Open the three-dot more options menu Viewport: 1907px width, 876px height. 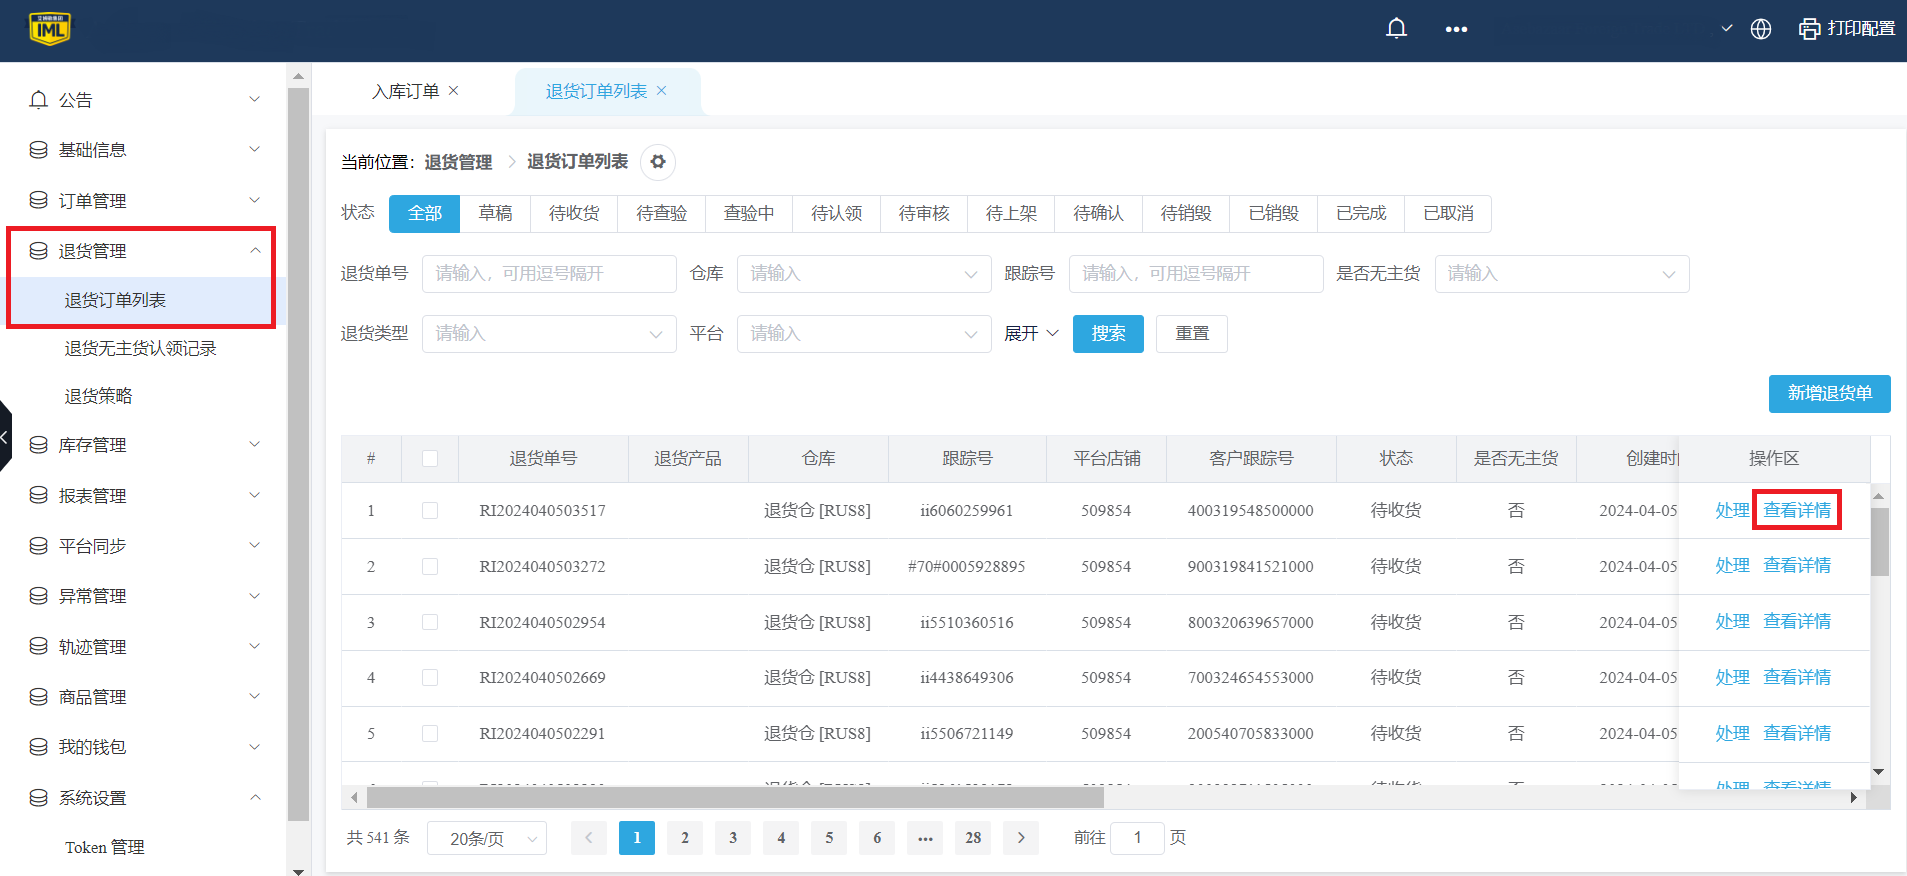1456,29
